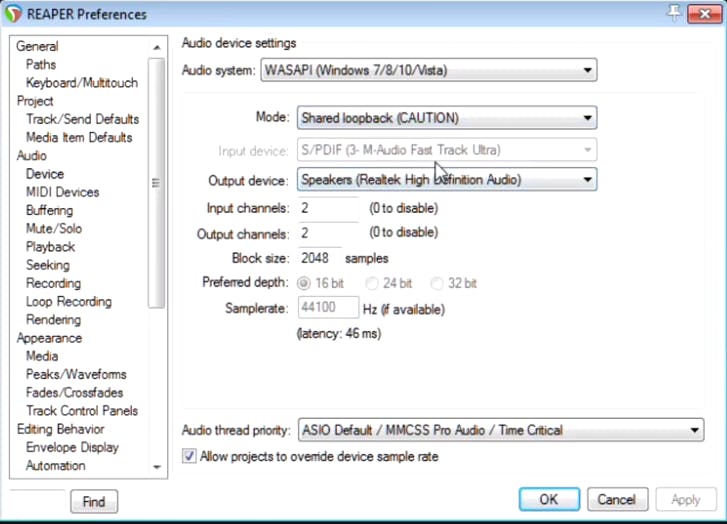Open Audio thread priority dropdown
The height and width of the screenshot is (524, 727).
click(501, 430)
